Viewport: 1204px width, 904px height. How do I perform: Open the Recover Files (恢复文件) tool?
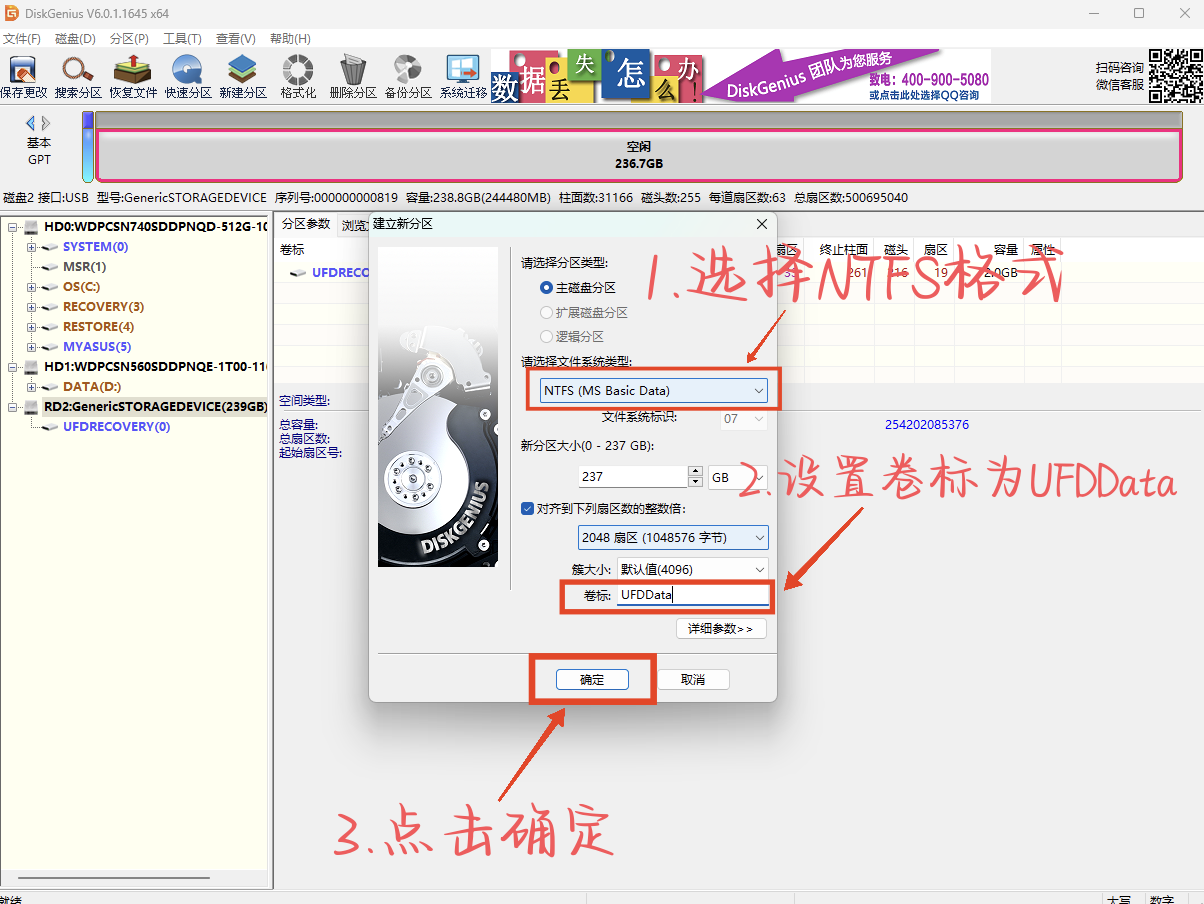click(133, 76)
